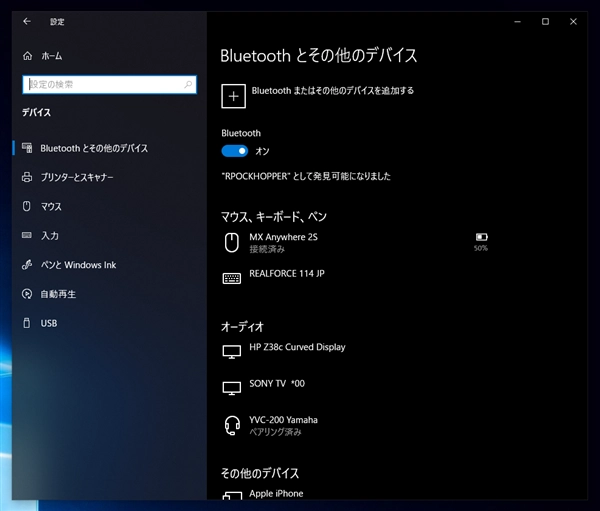Click Bluetooth またはその他のデバイスを追加する

click(333, 91)
